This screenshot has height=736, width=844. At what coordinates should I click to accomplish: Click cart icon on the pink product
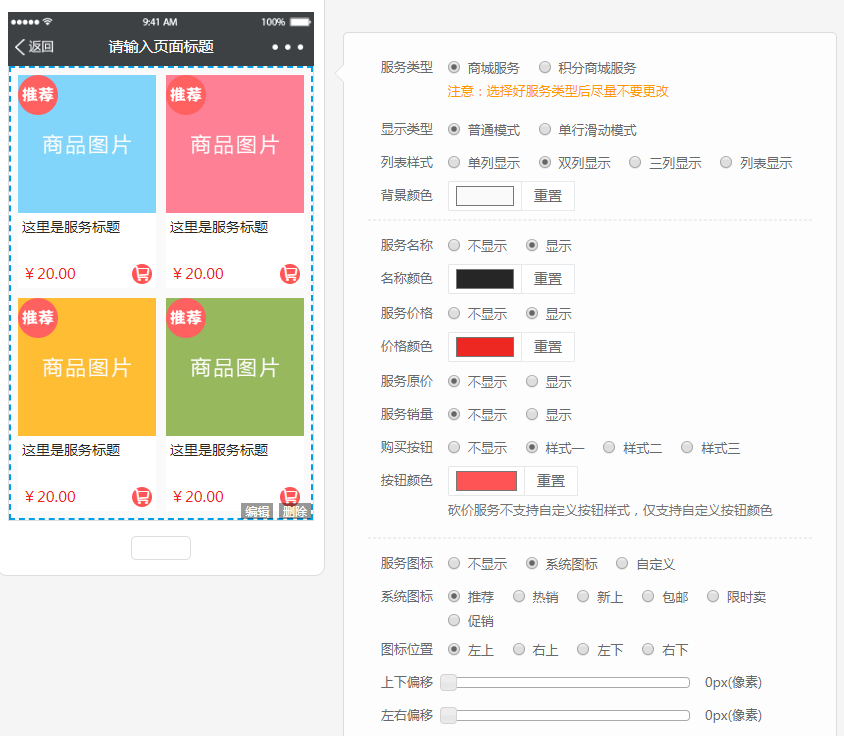tap(290, 274)
